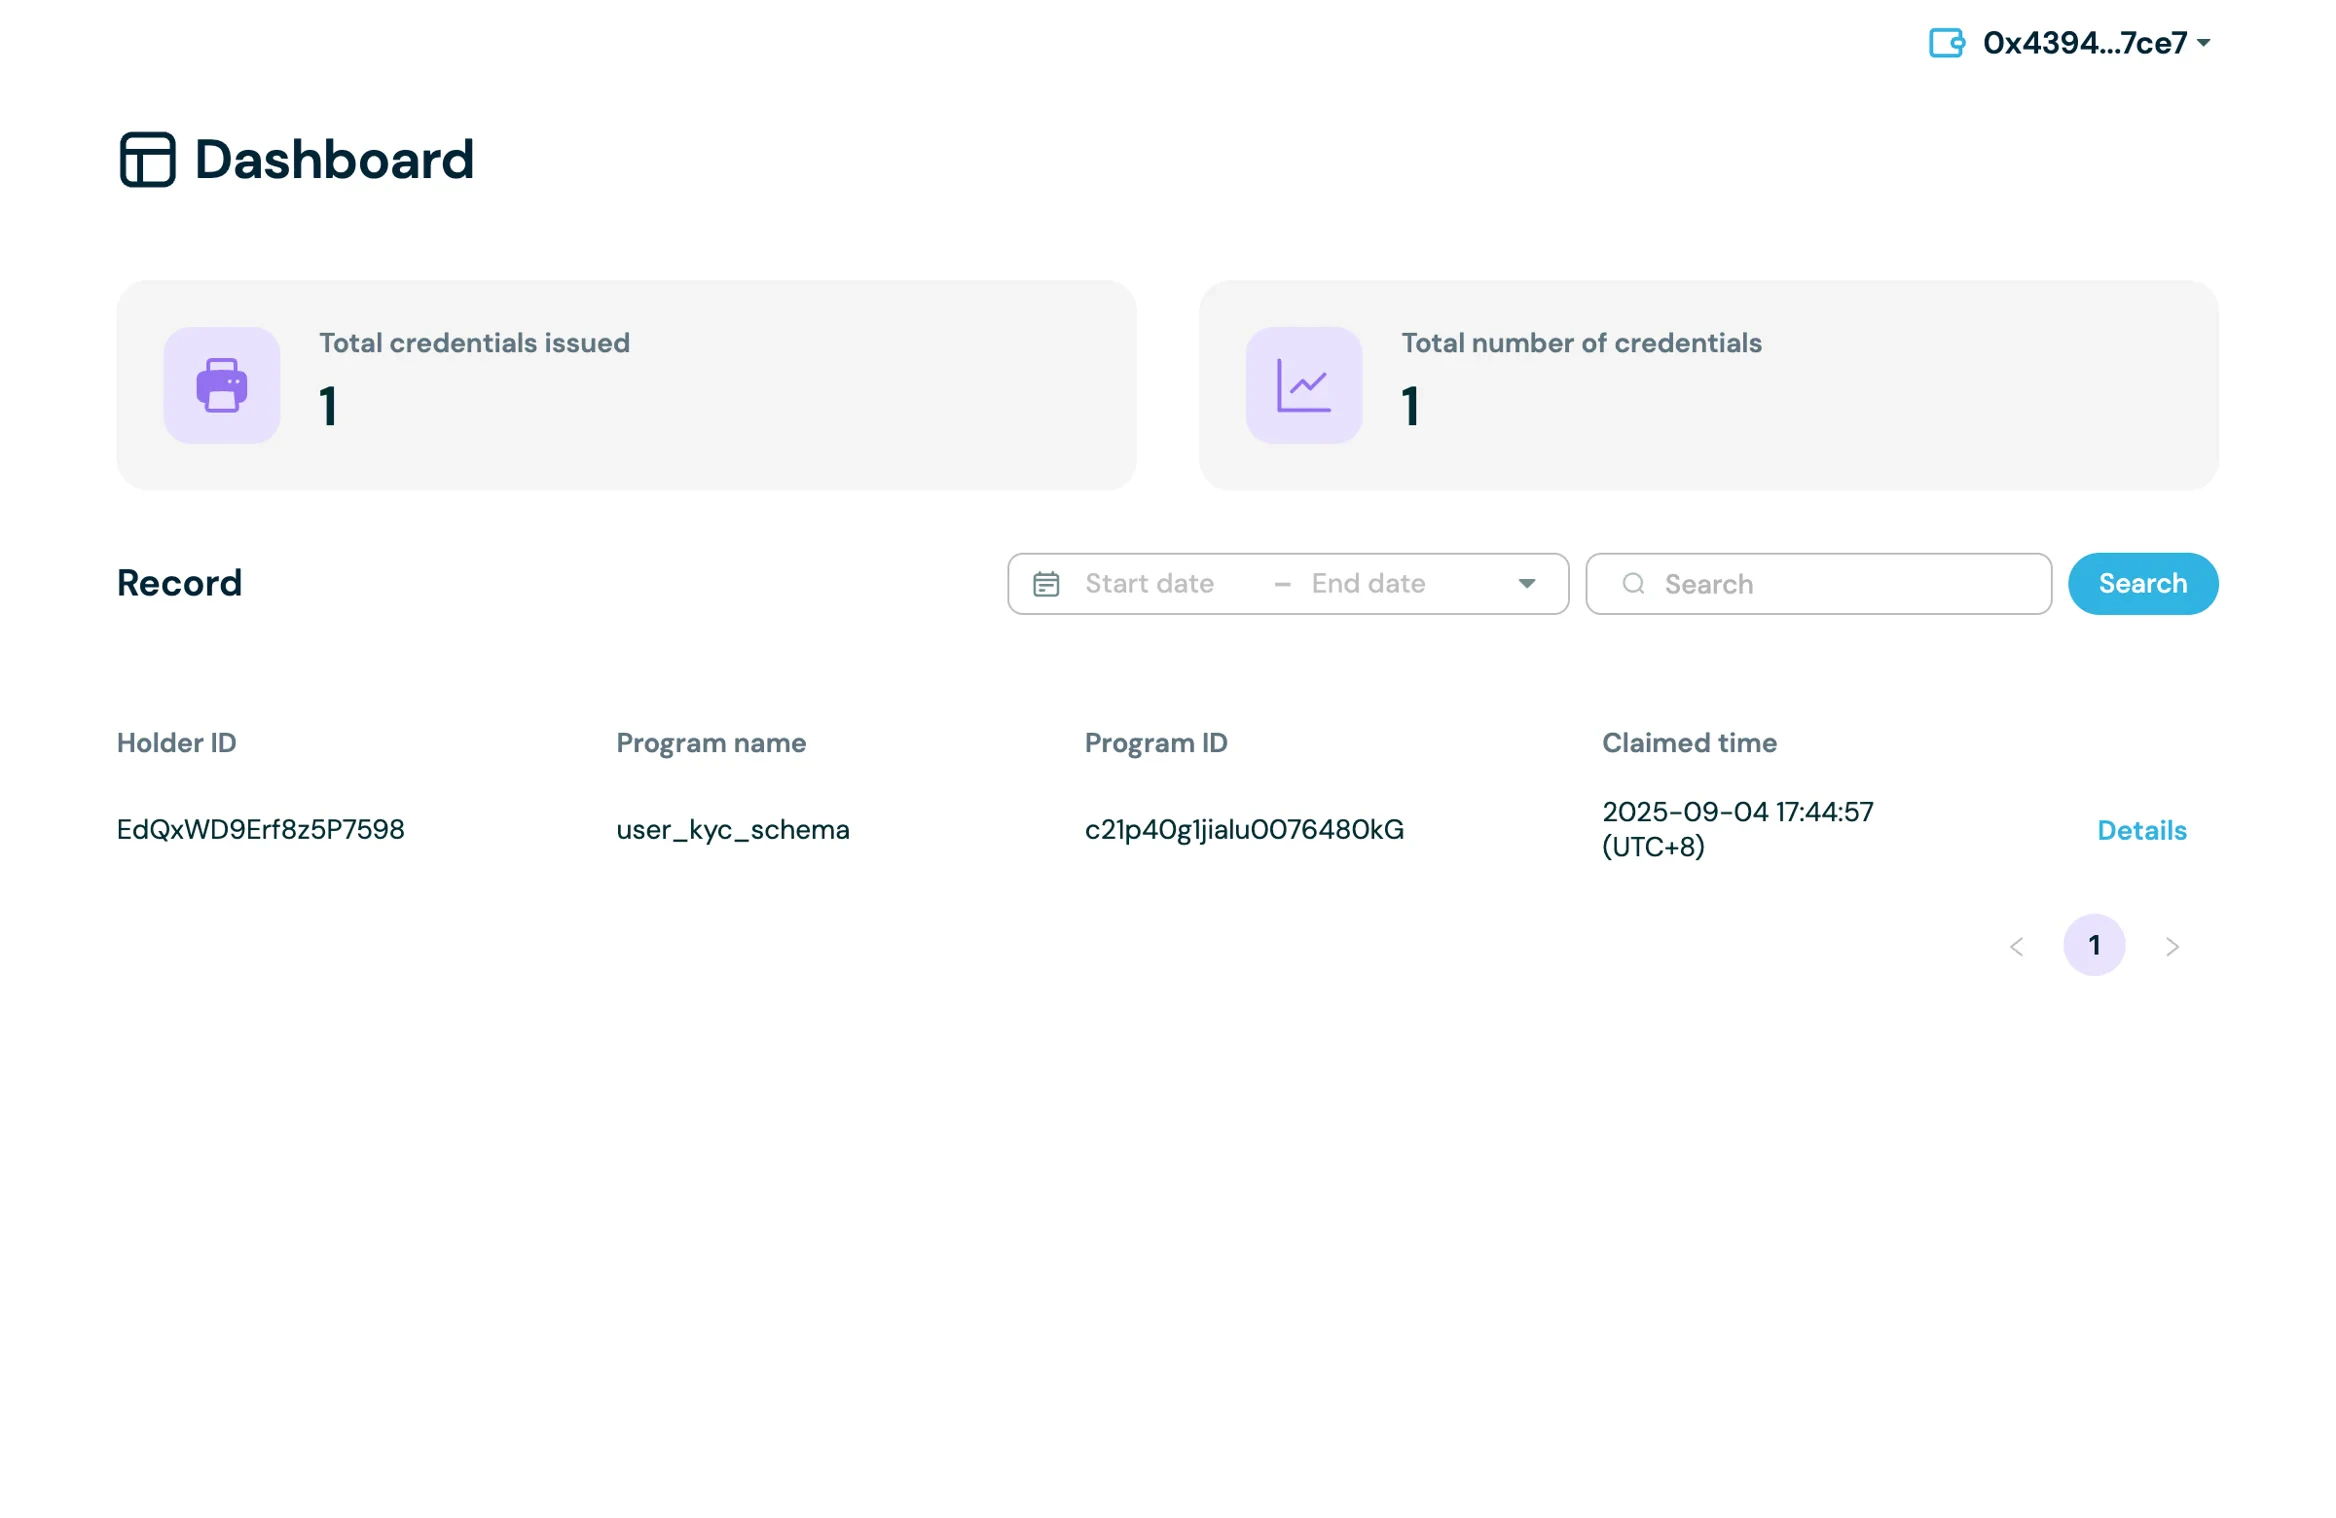Click the wallet icon next to the address

(1945, 42)
